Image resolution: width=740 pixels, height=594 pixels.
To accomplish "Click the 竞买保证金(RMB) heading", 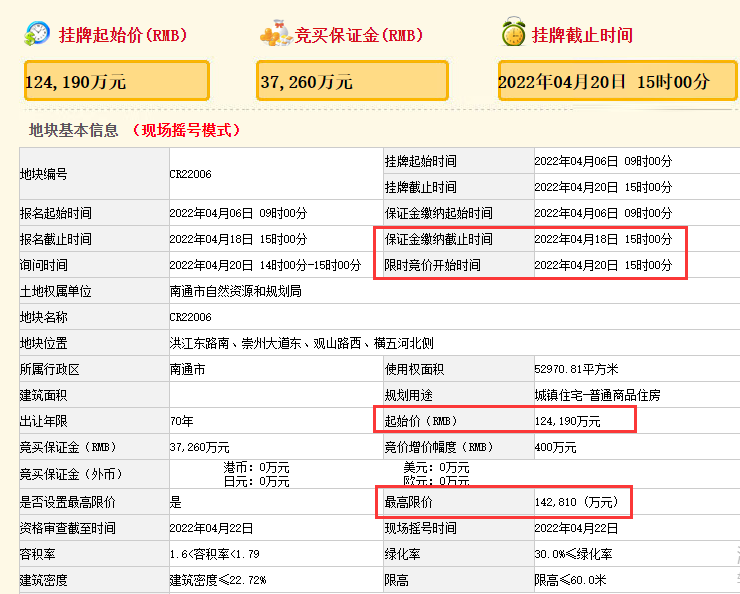I will (358, 36).
